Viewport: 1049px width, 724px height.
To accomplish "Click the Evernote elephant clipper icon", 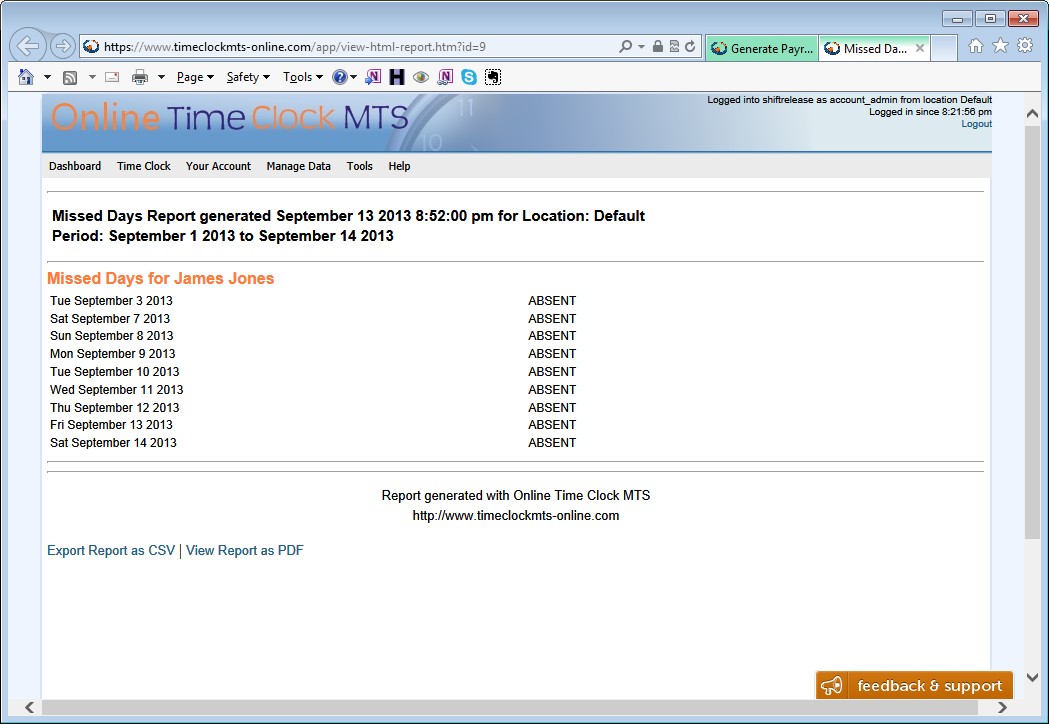I will pos(493,77).
